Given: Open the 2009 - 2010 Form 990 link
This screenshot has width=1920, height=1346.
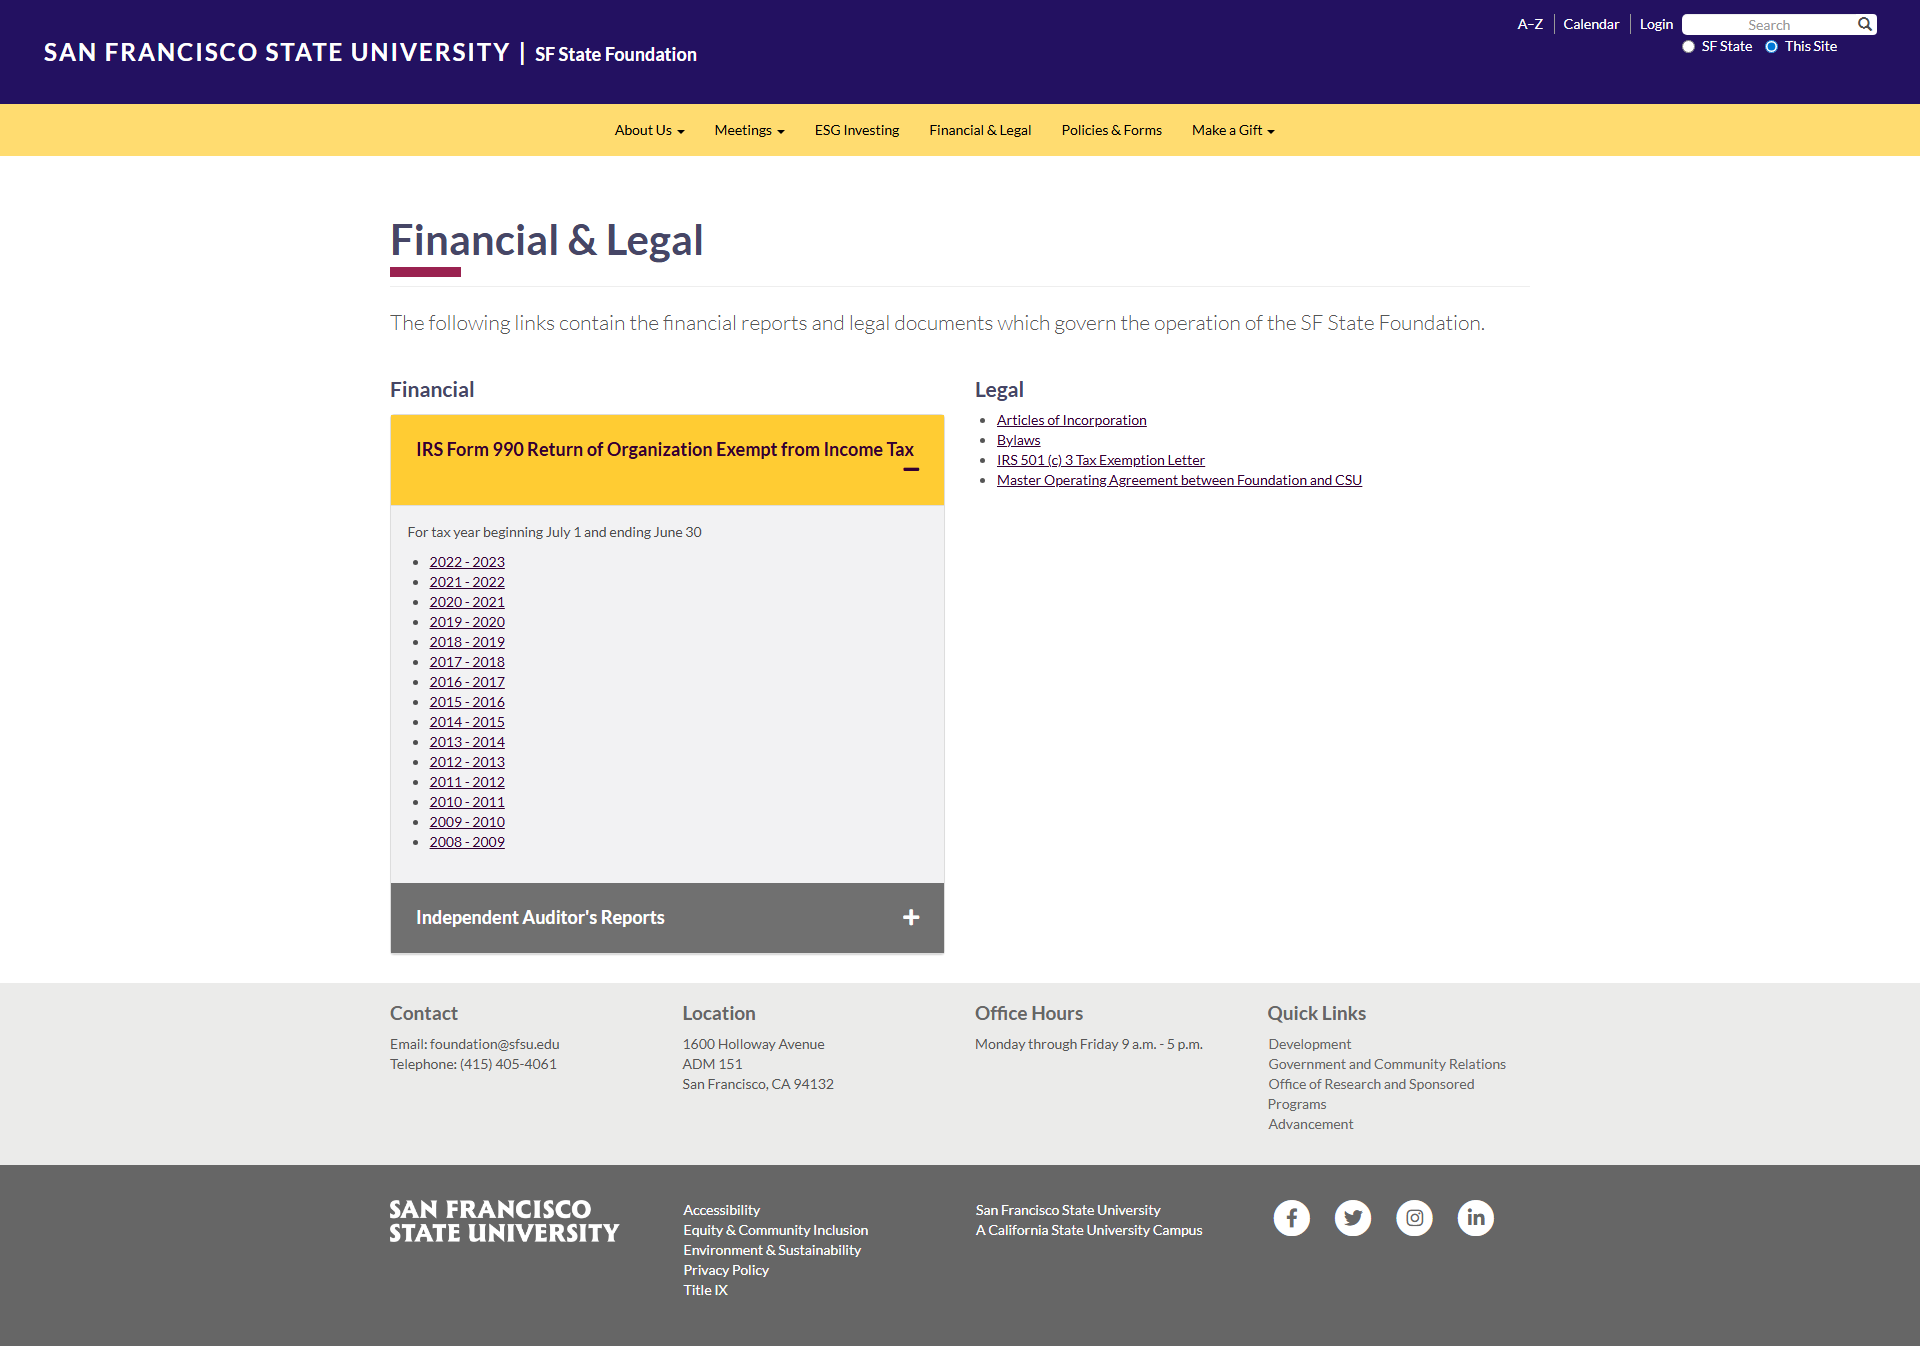Looking at the screenshot, I should click(467, 822).
